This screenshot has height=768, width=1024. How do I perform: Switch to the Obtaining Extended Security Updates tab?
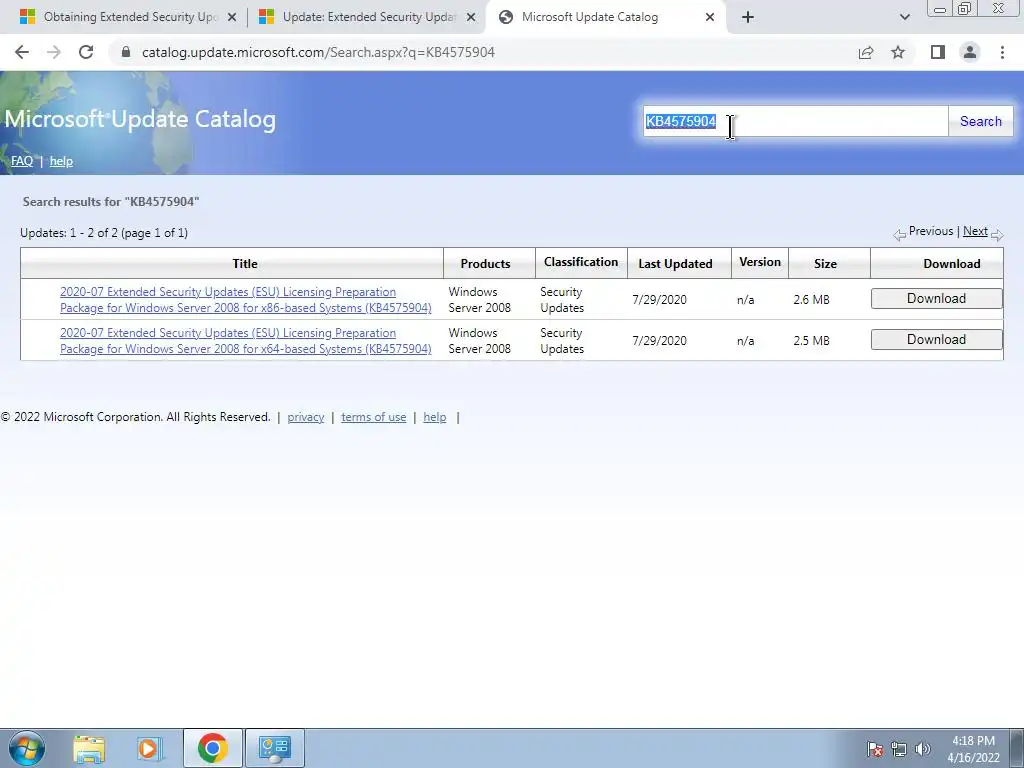coord(129,17)
